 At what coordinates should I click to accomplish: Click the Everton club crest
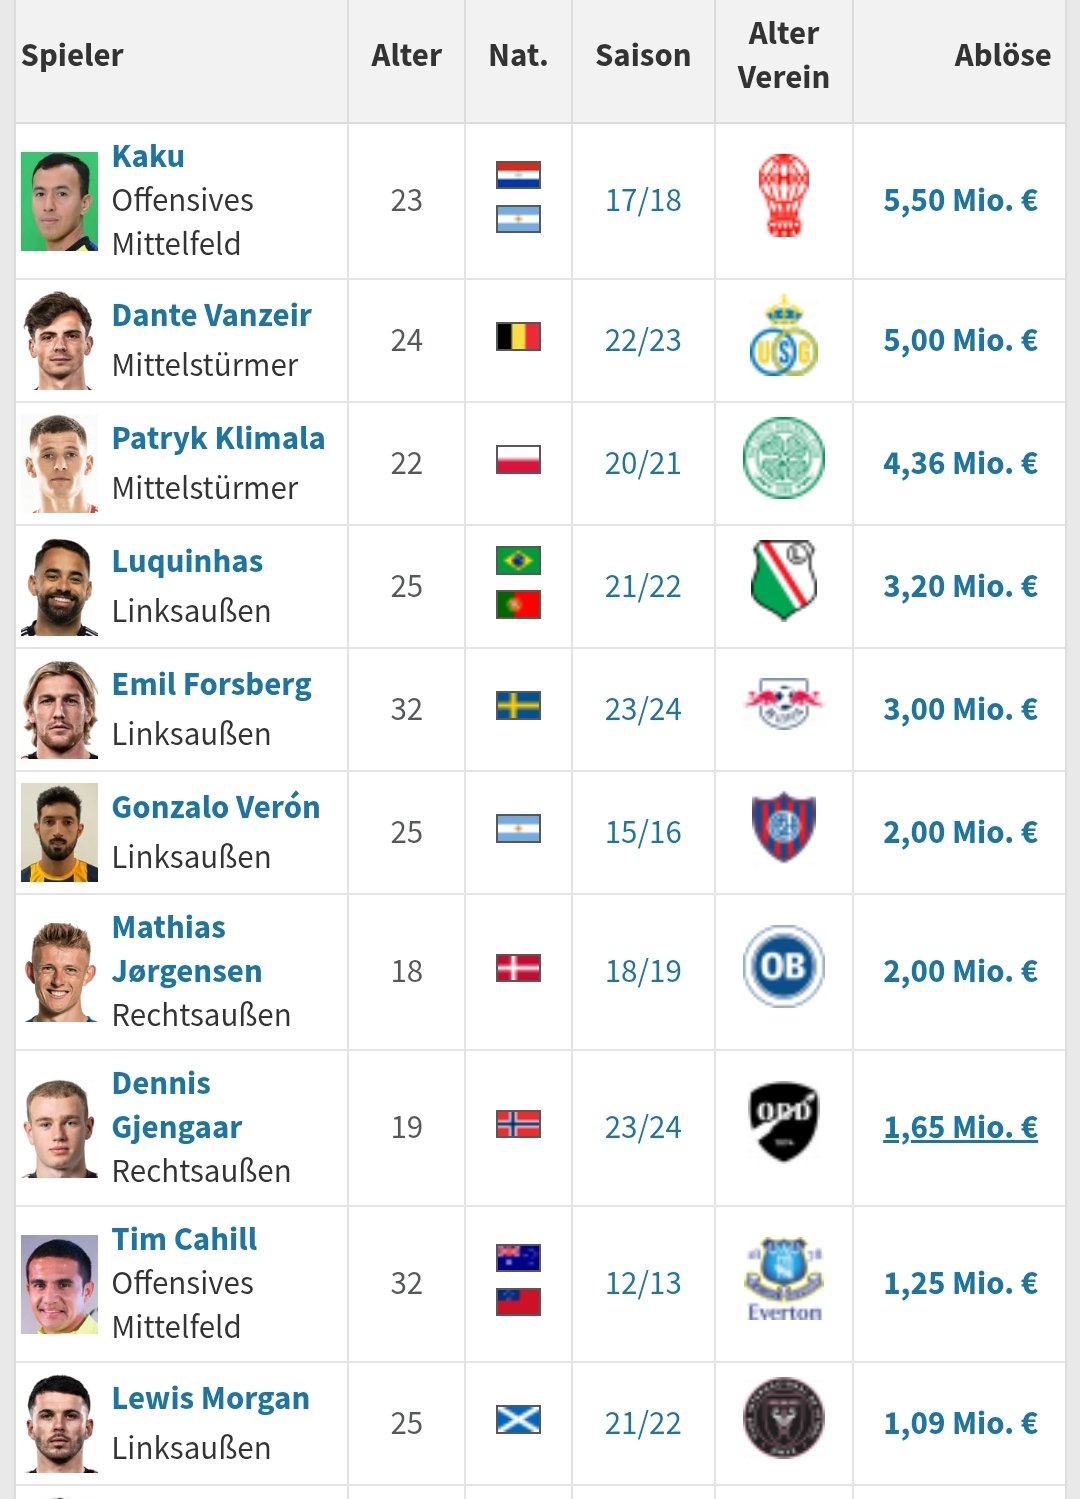[783, 1279]
